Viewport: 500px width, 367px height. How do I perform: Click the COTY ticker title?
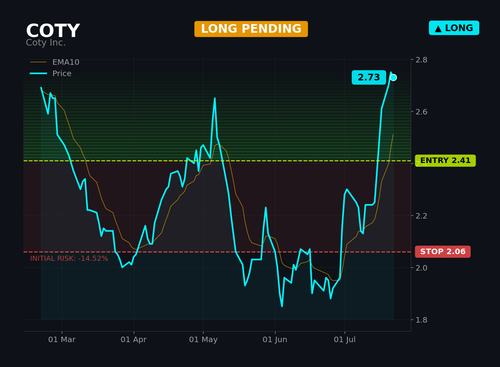(53, 31)
